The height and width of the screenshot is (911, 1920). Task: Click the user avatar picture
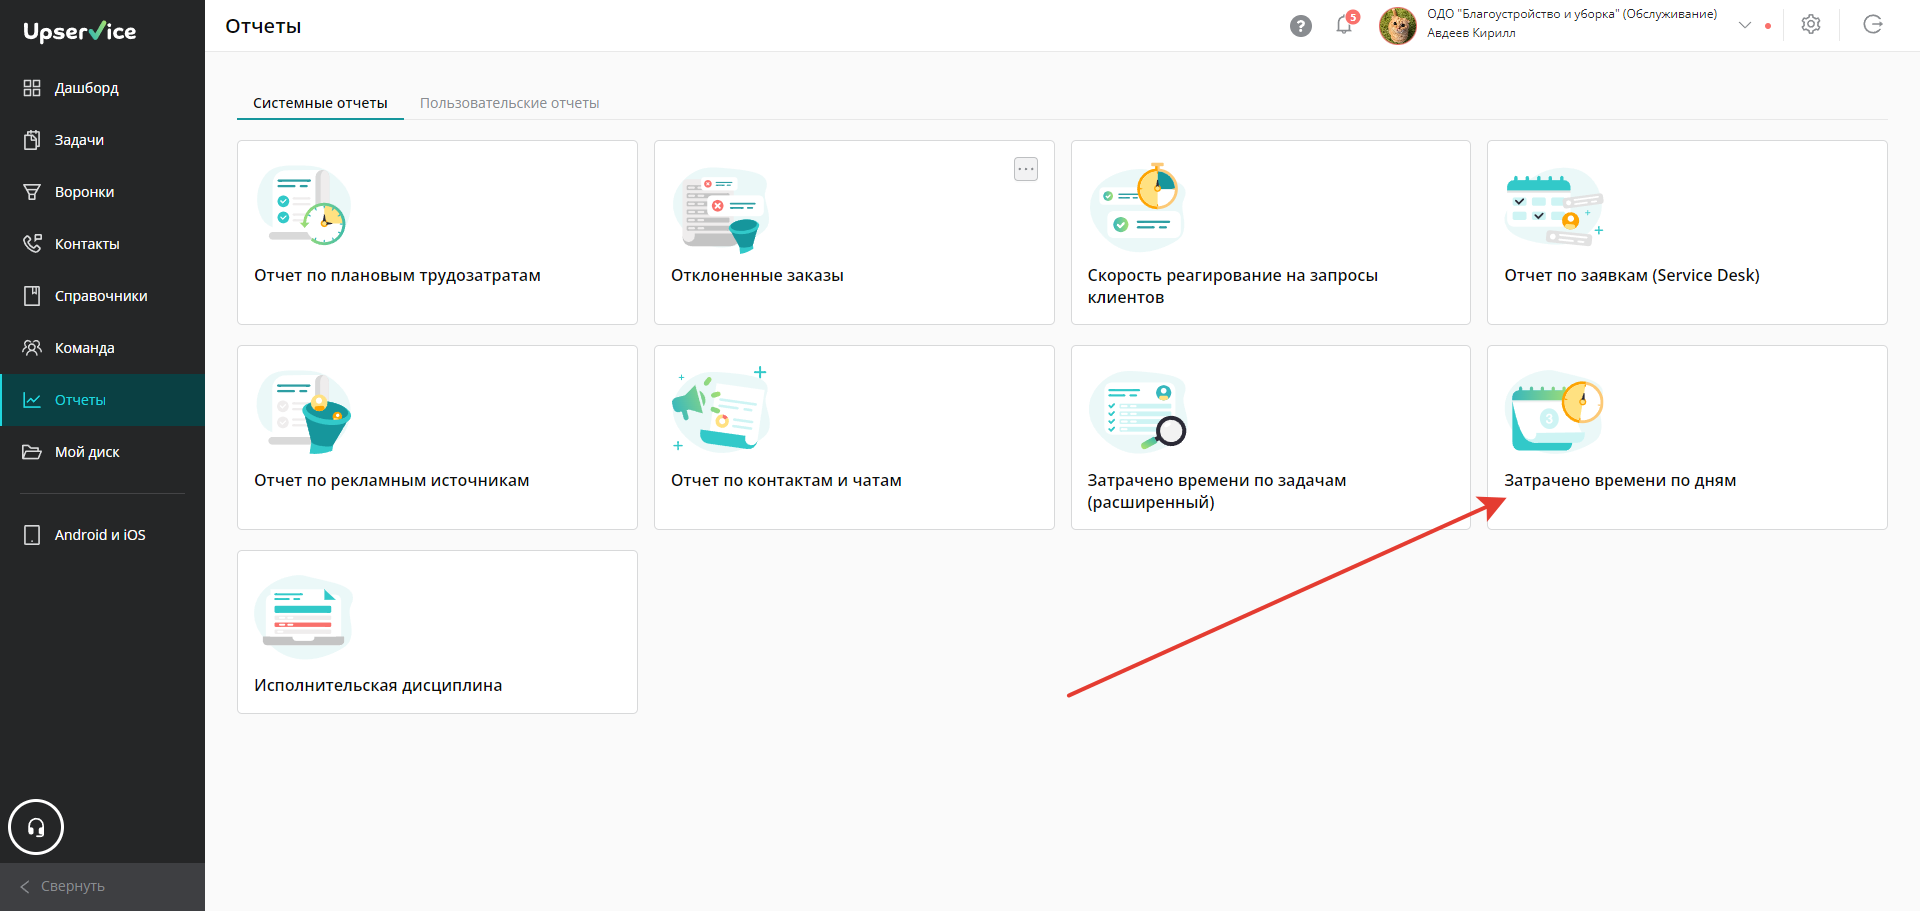click(x=1397, y=26)
